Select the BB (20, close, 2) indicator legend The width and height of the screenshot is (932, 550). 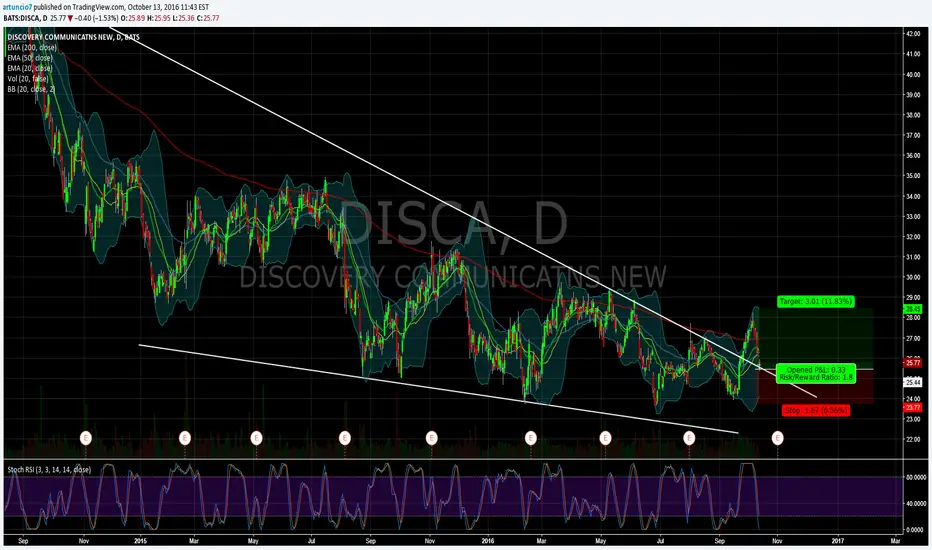[31, 89]
